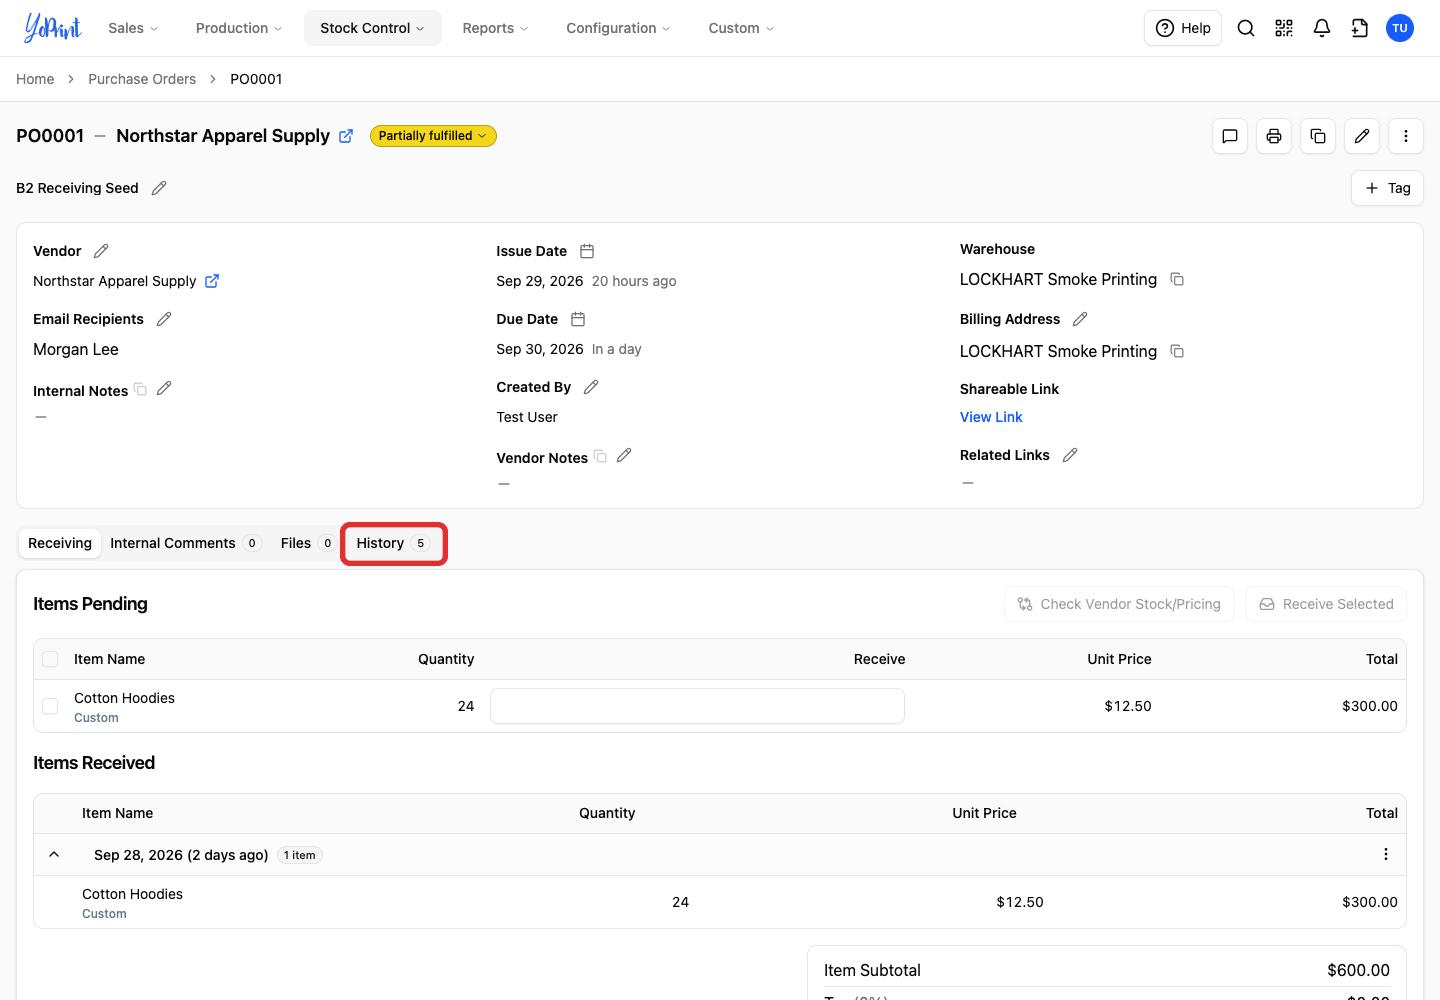Edit the B2 Receiving Seed title
The image size is (1440, 1000).
pyautogui.click(x=159, y=188)
